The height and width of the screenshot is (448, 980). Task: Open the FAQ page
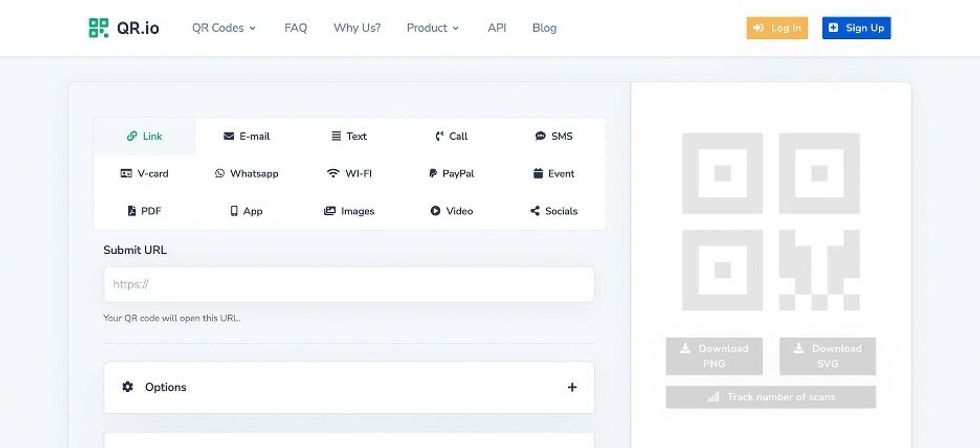coord(295,28)
